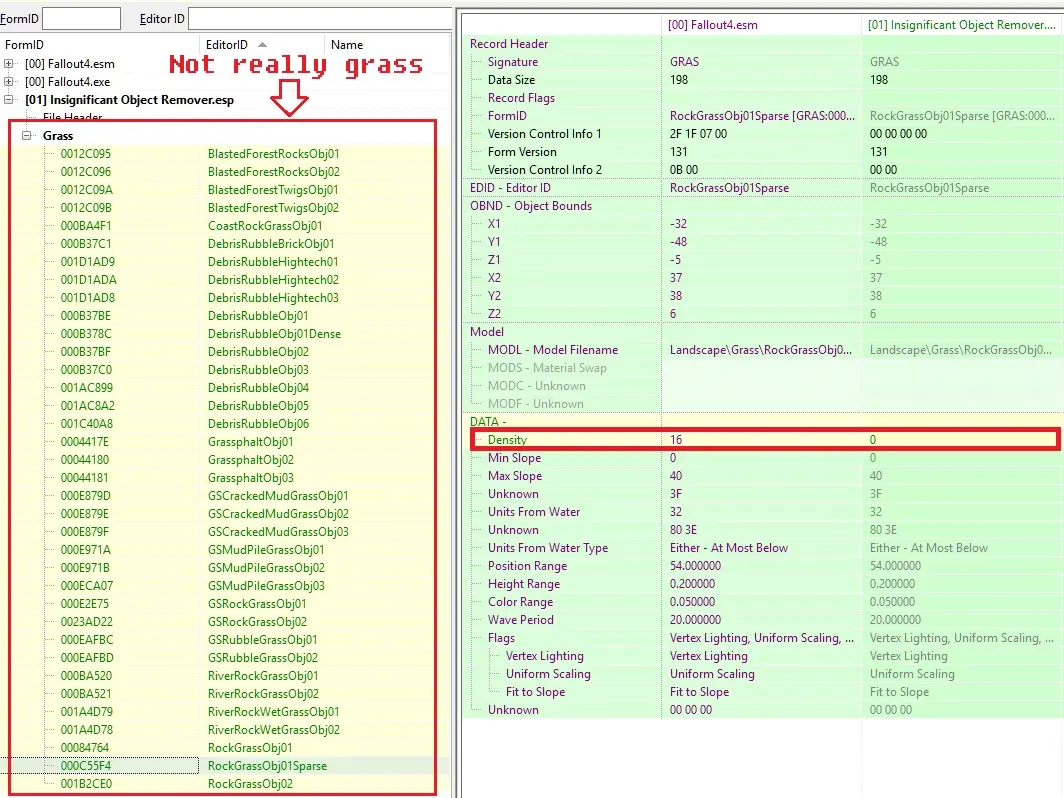The width and height of the screenshot is (1064, 798).
Task: Select the RiverRockGrassObj02 record
Action: [263, 694]
